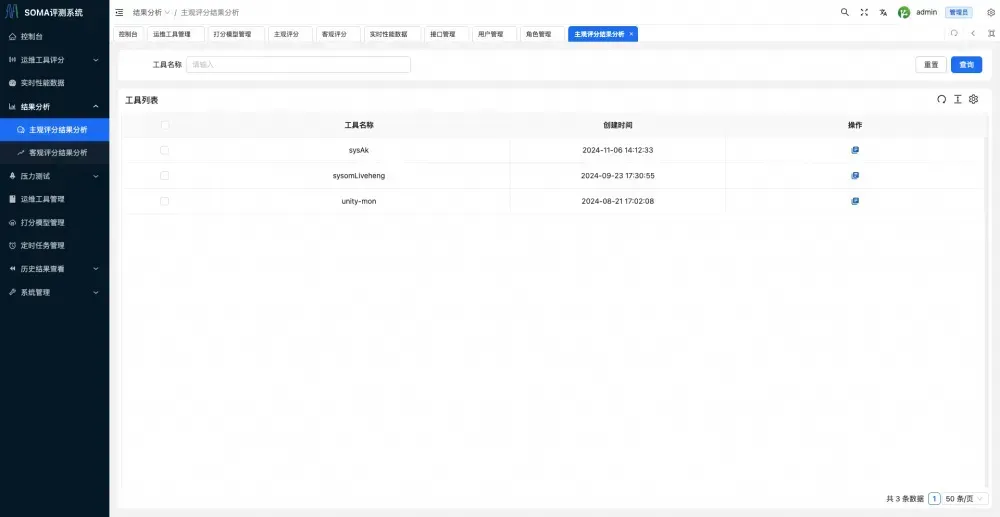Open the action icon for sysAk row

point(855,150)
